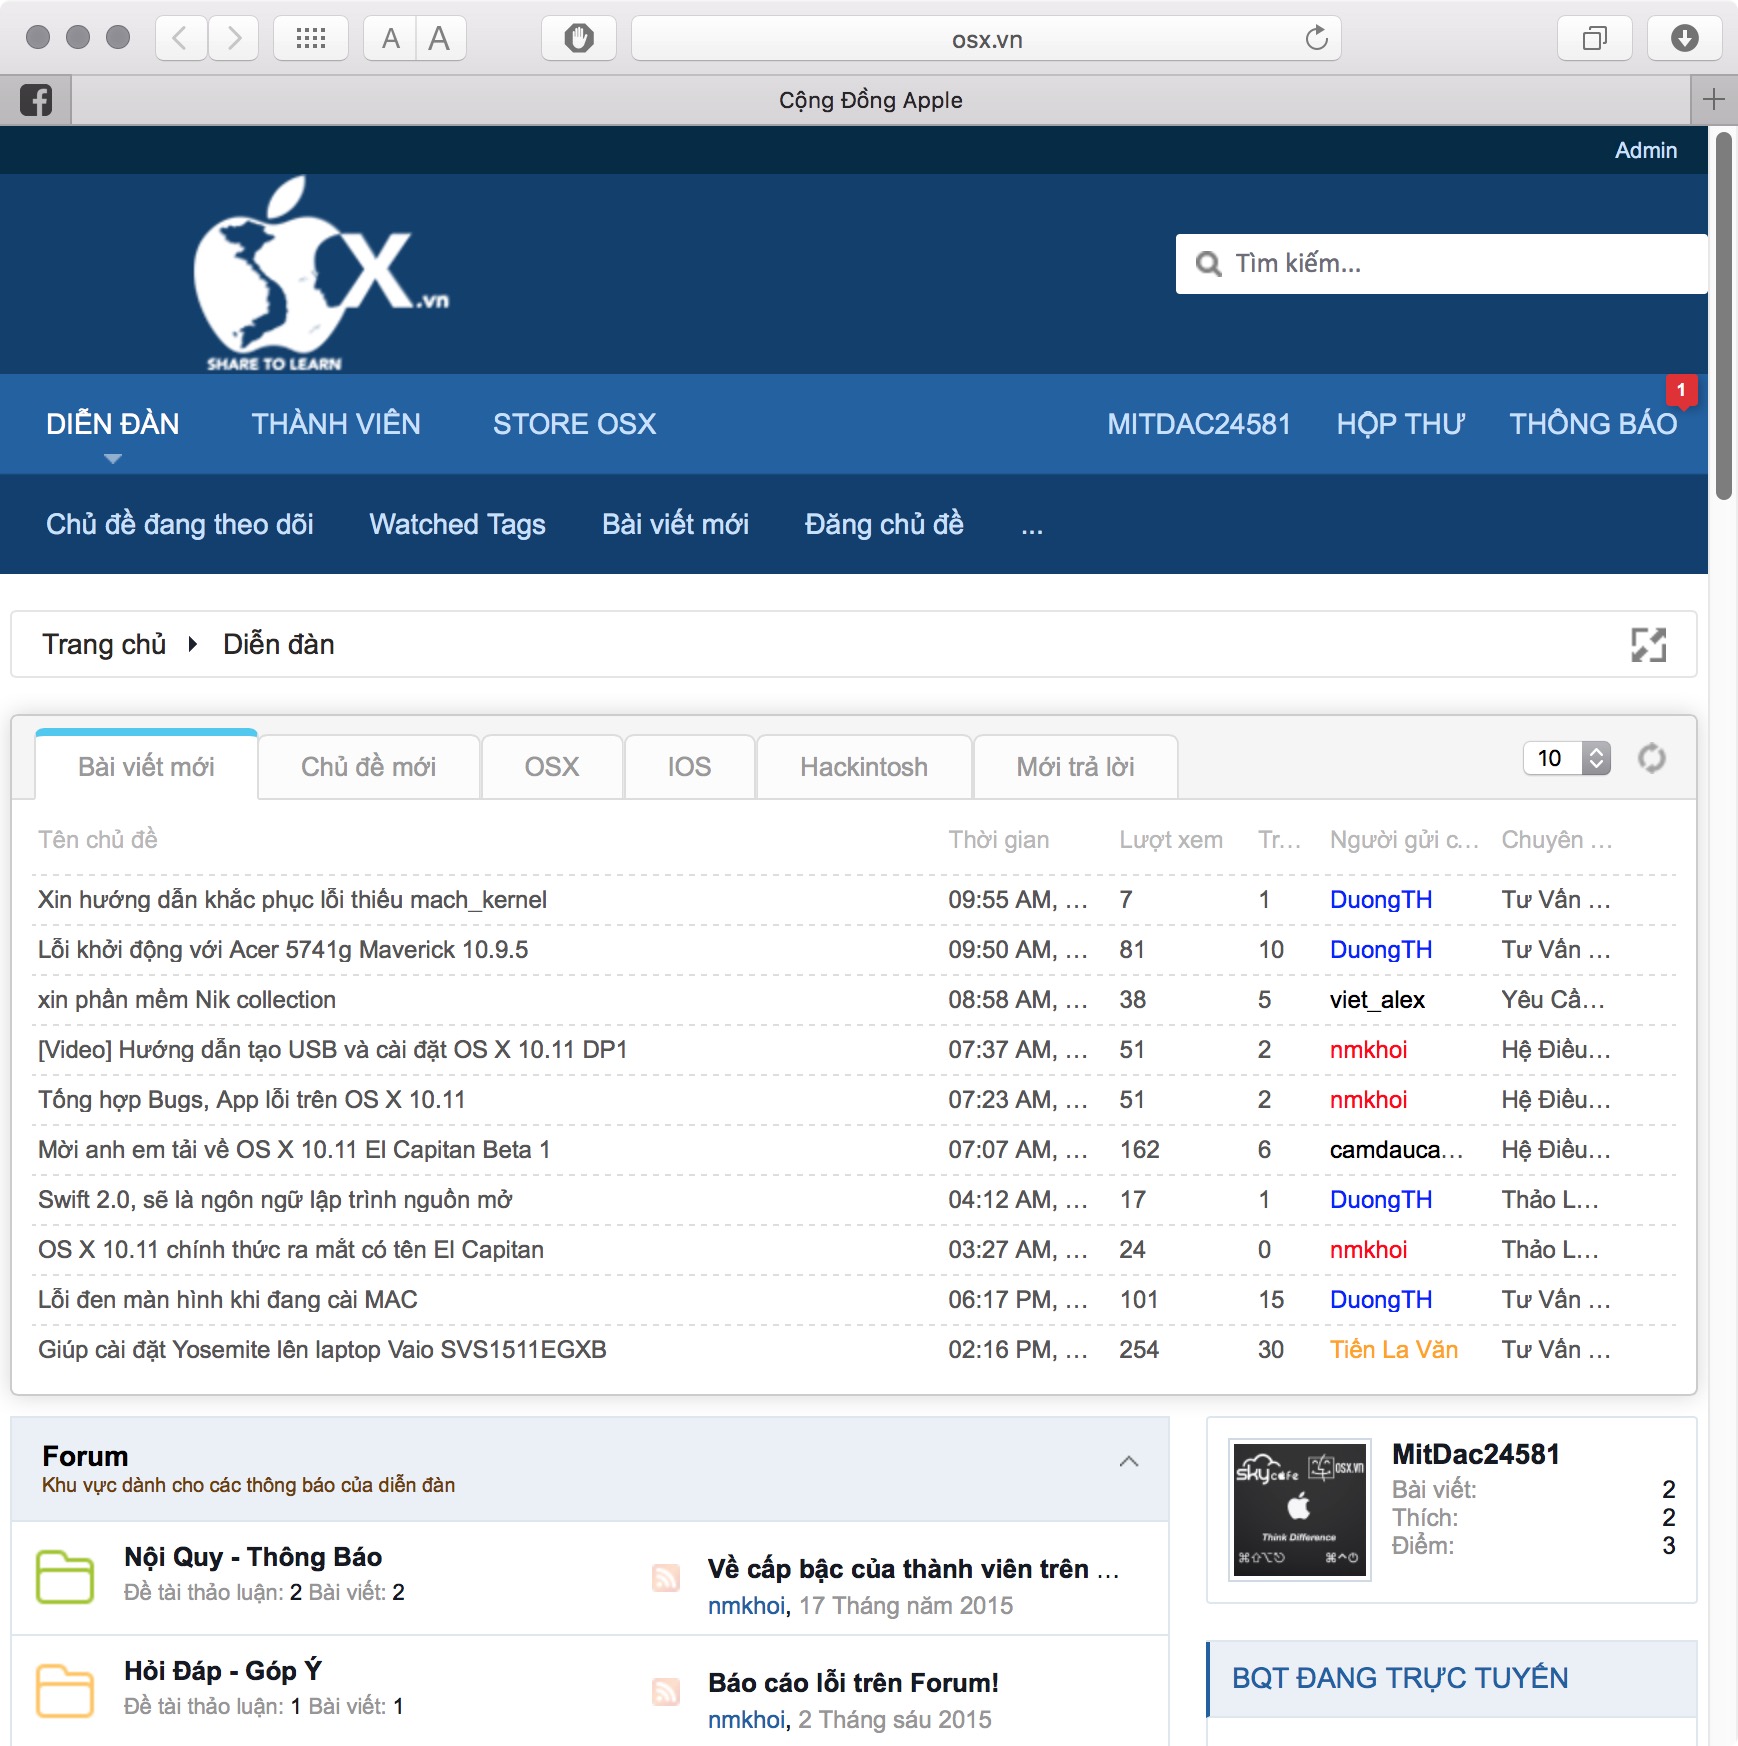
Task: Click the Tìm kiếm search field
Action: (1440, 264)
